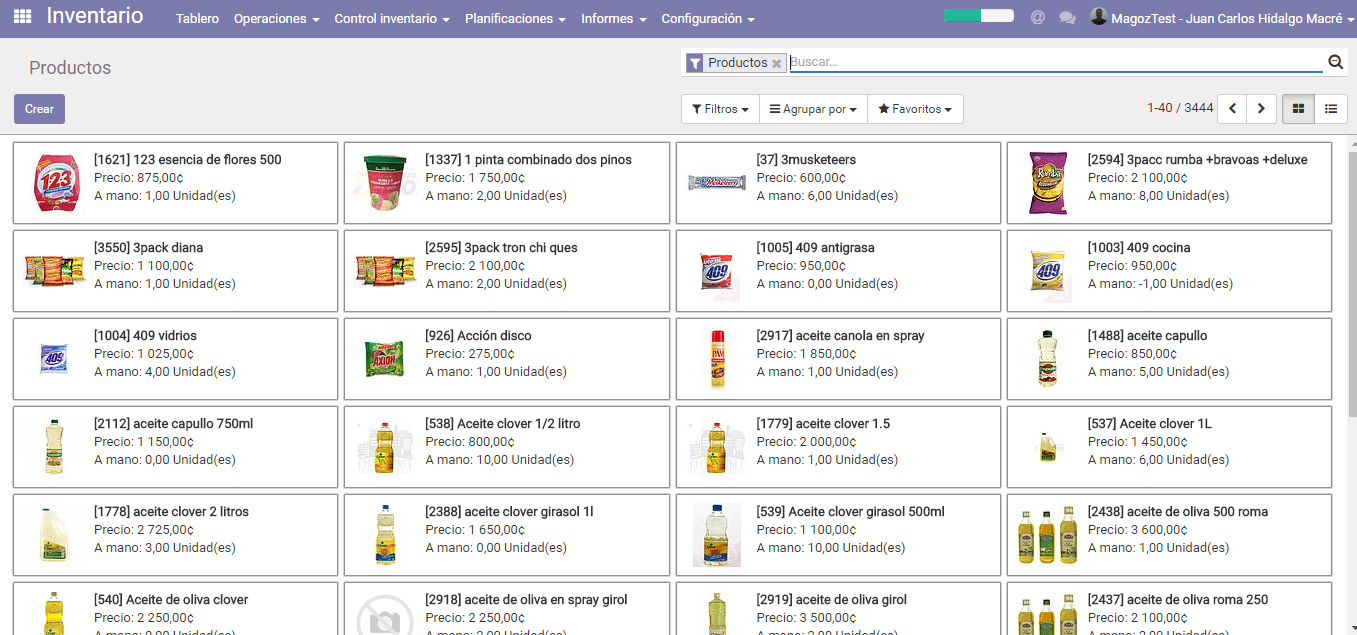
Task: Open the apps grid menu icon
Action: pos(22,17)
